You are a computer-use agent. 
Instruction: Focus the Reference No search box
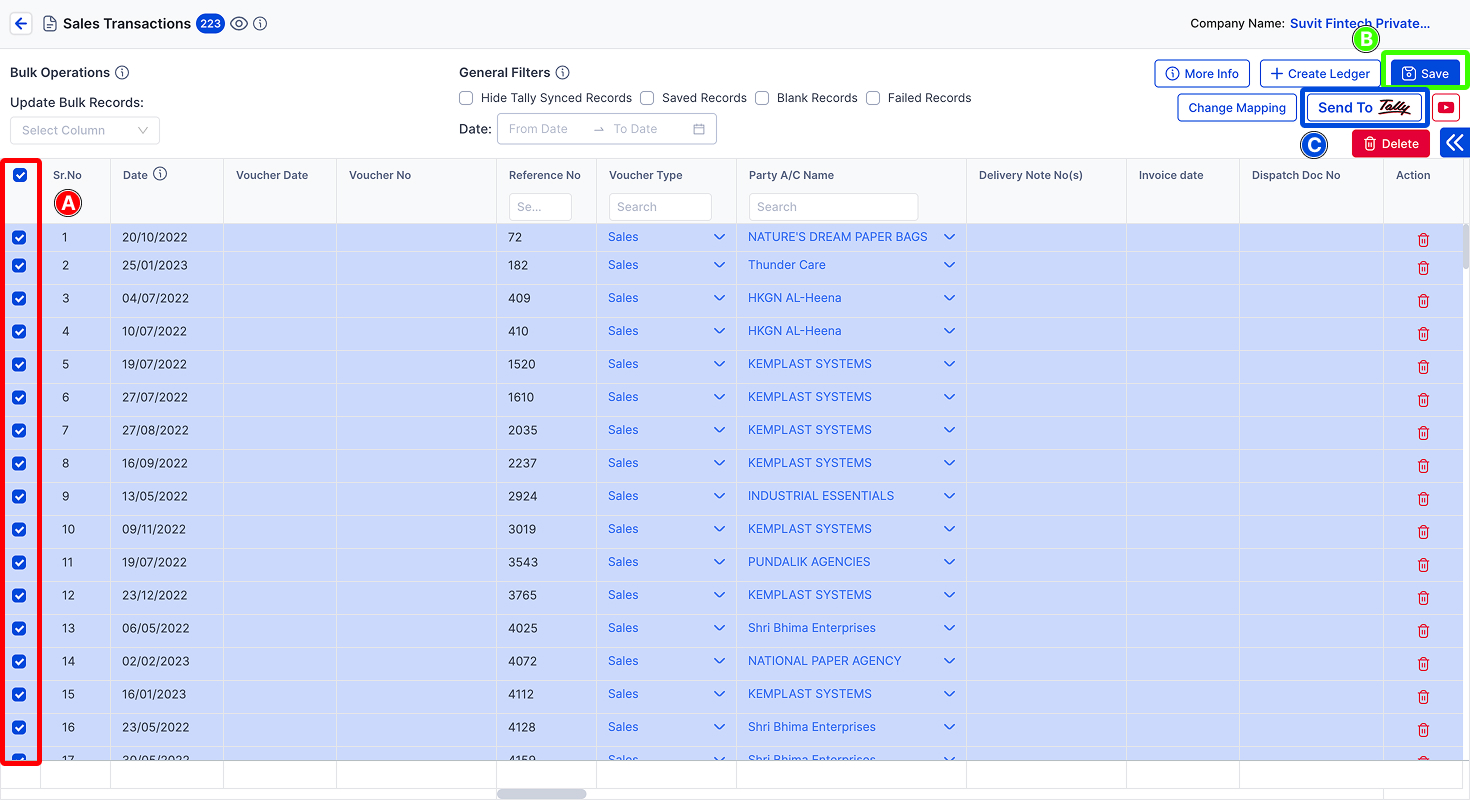tap(540, 207)
